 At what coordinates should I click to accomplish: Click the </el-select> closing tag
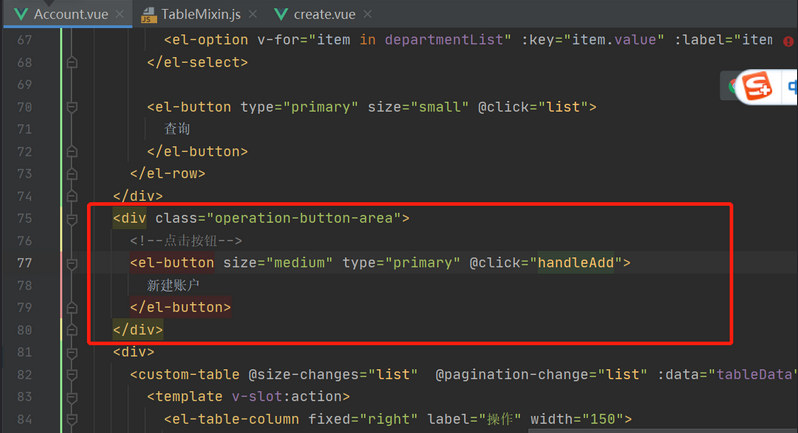(x=197, y=62)
